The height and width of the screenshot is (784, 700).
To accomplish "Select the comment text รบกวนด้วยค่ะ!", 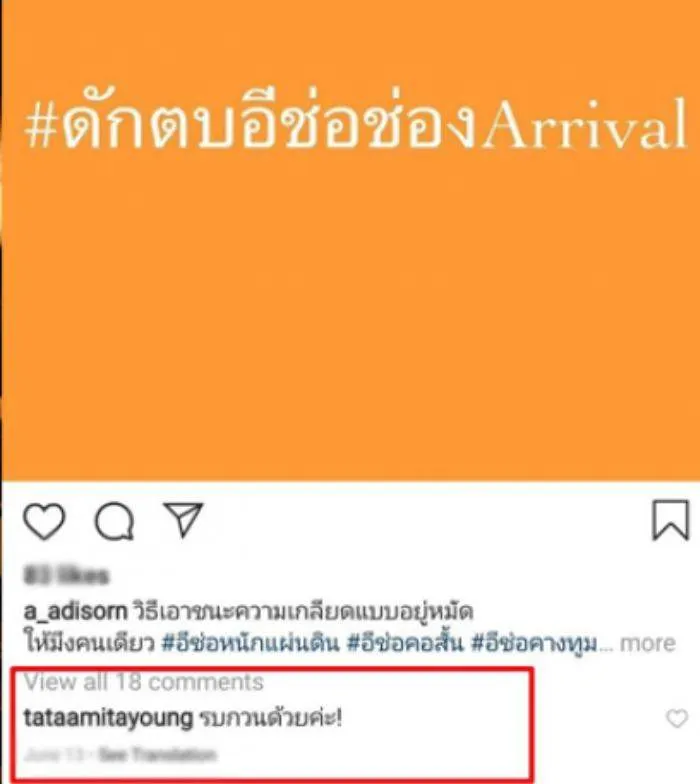I will click(270, 718).
